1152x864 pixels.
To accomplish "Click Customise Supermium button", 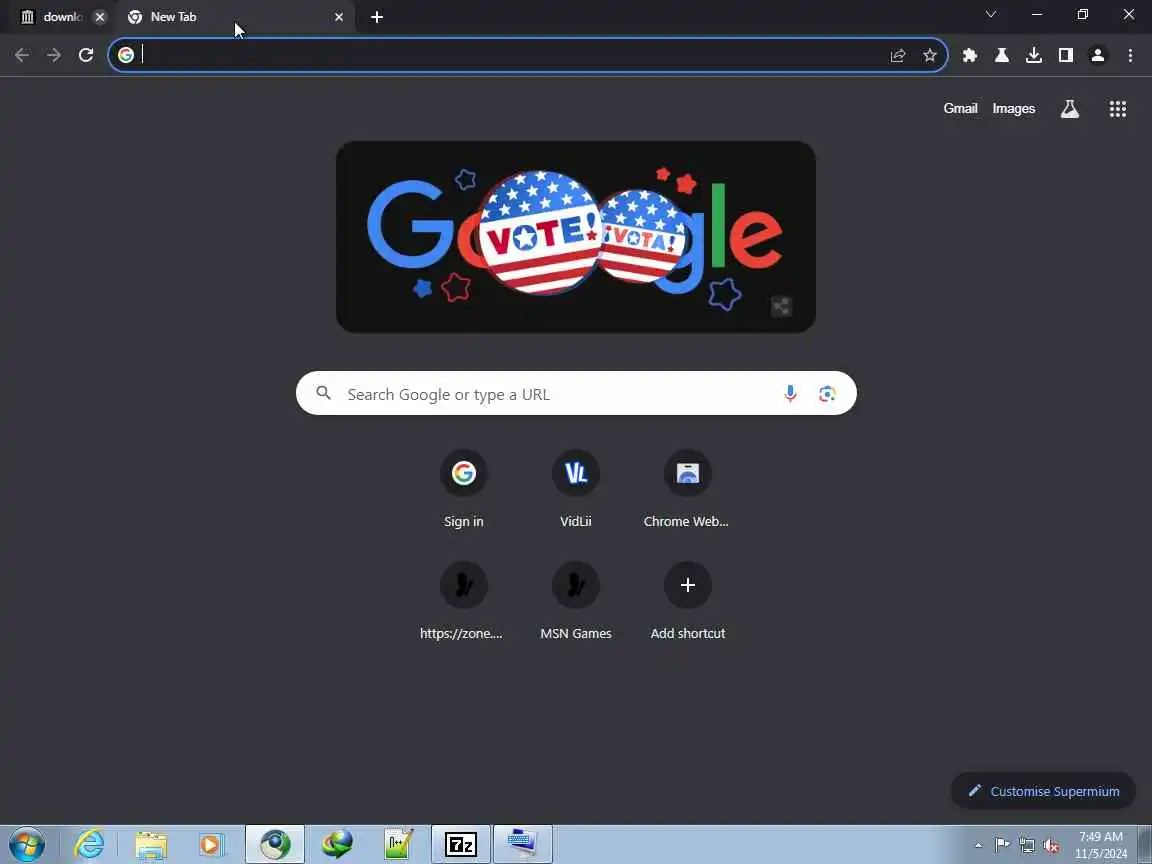I will coord(1043,791).
